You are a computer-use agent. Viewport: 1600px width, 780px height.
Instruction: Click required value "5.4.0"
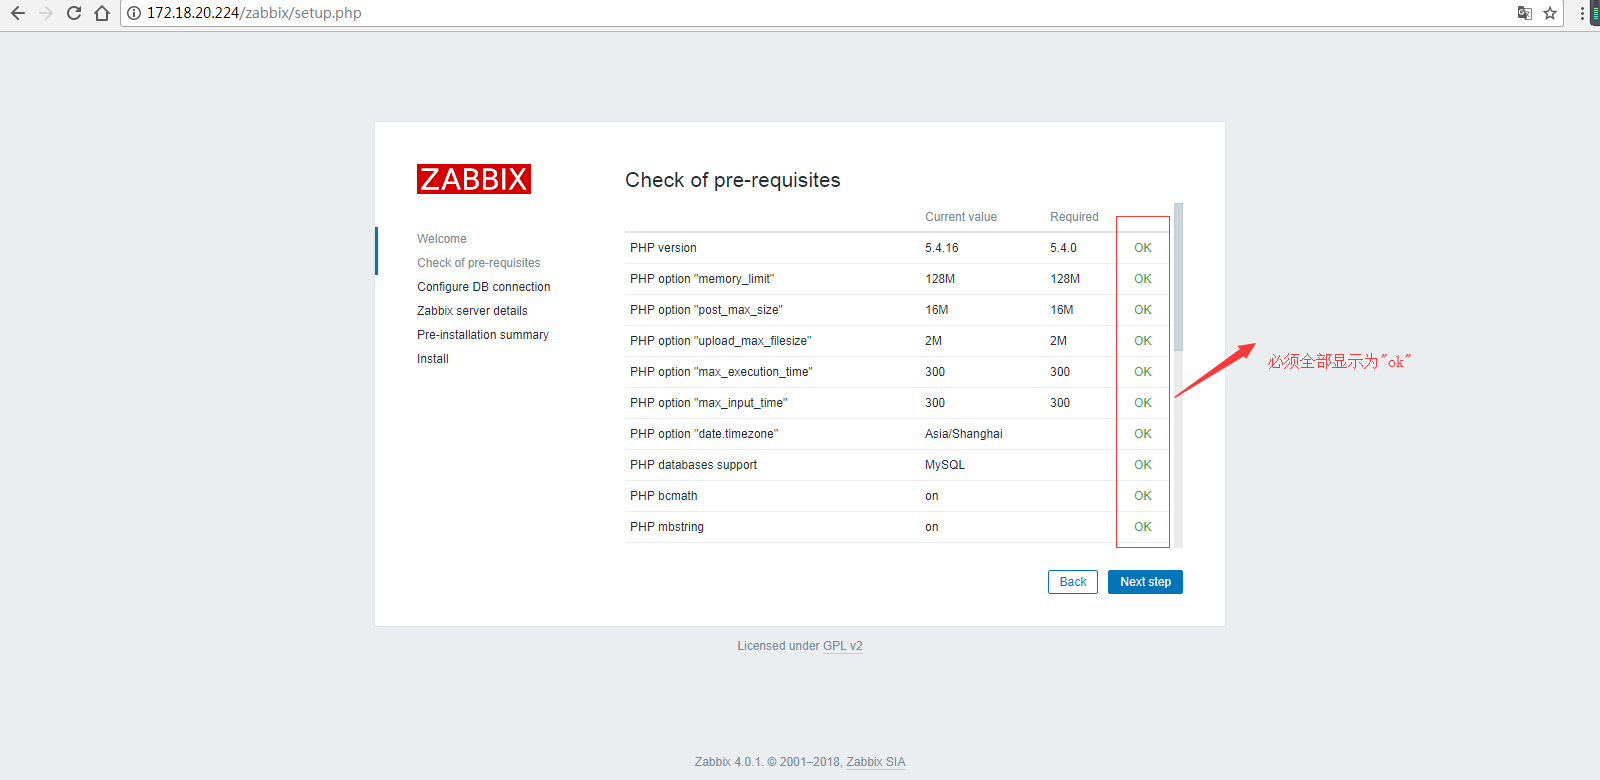pyautogui.click(x=1063, y=248)
